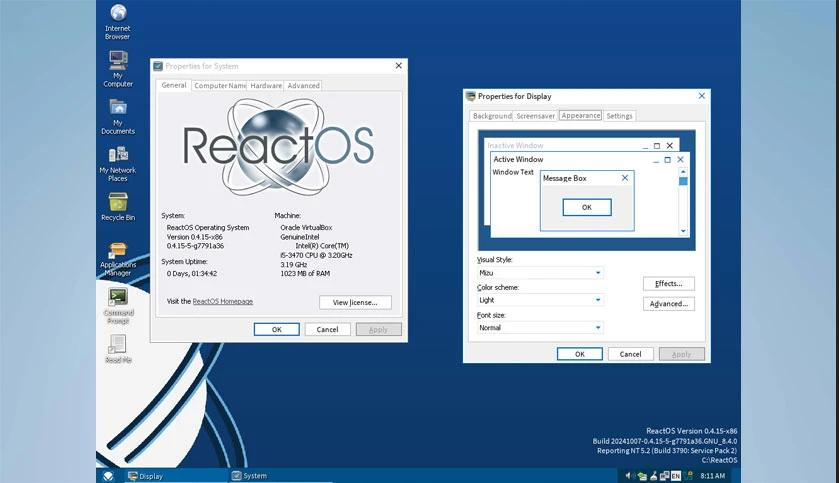Image resolution: width=839 pixels, height=483 pixels.
Task: Expand the Visual Style dropdown
Action: click(598, 272)
